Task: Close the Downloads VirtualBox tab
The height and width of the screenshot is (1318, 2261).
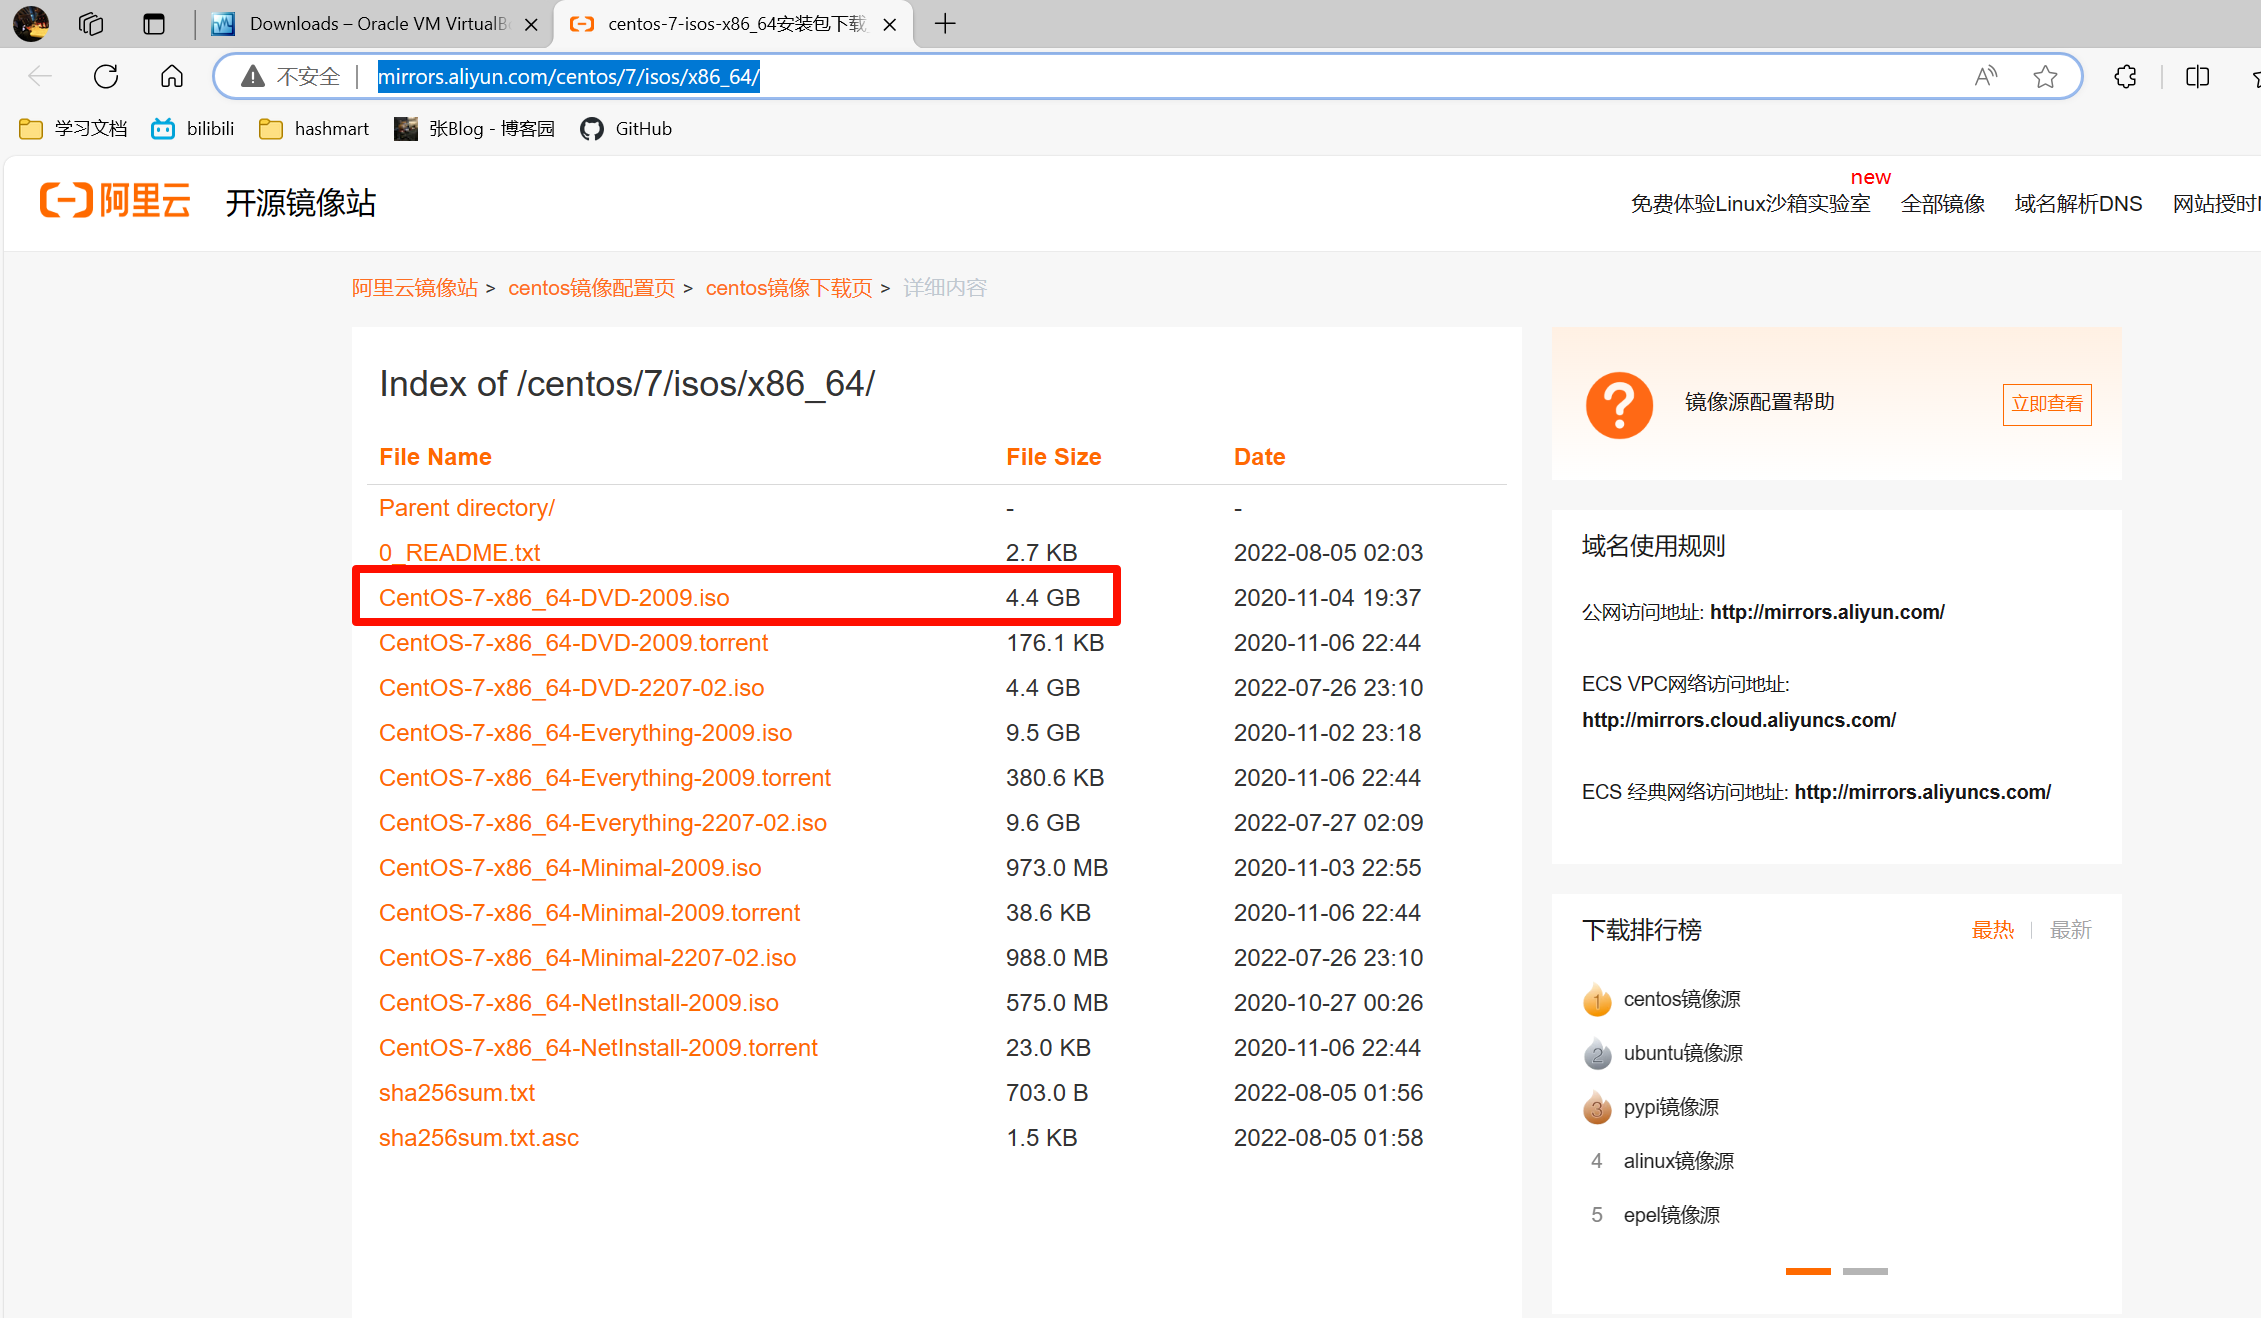Action: pos(531,24)
